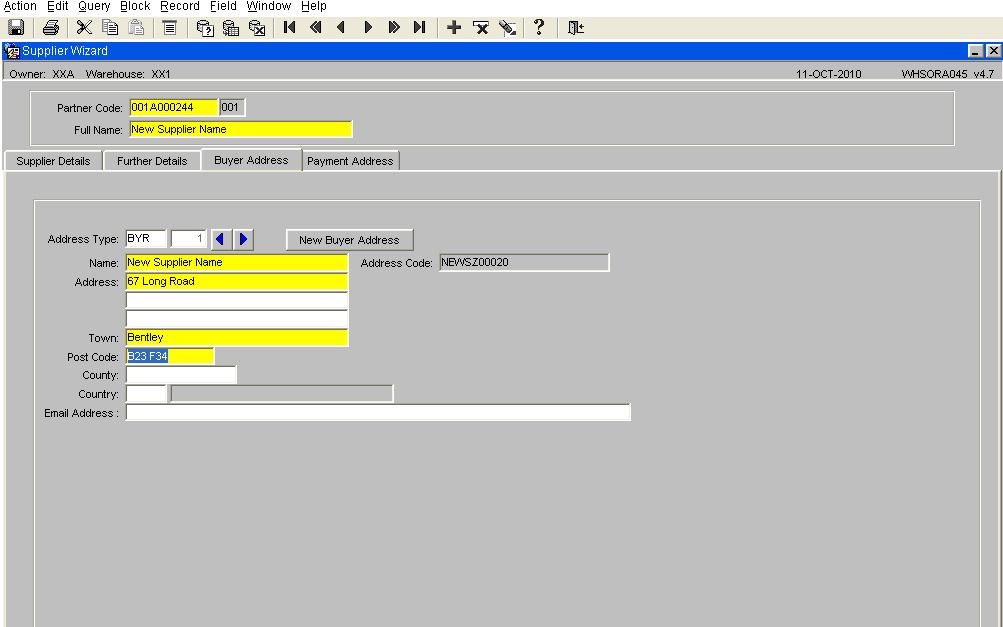Click the Full Name field
The height and width of the screenshot is (627, 1003).
[241, 129]
